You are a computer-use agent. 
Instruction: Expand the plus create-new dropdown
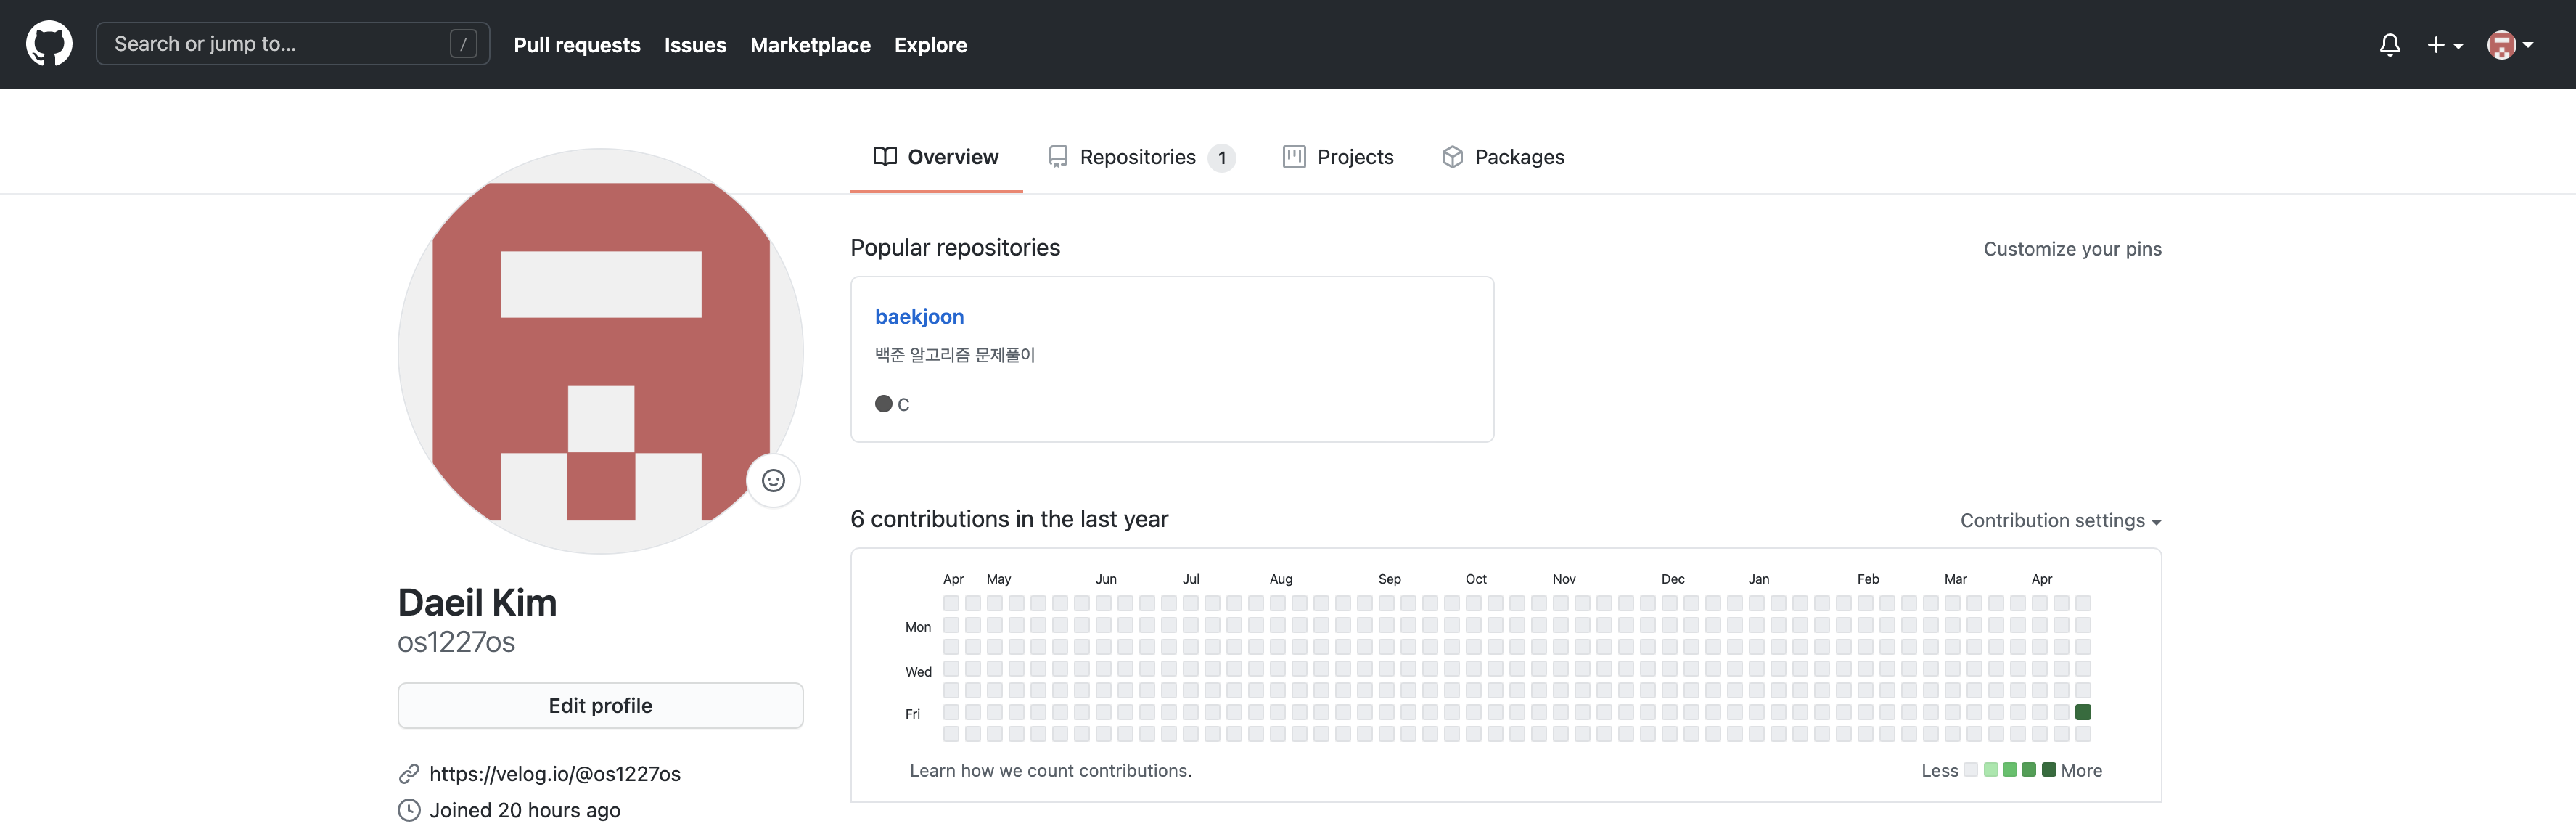tap(2444, 45)
